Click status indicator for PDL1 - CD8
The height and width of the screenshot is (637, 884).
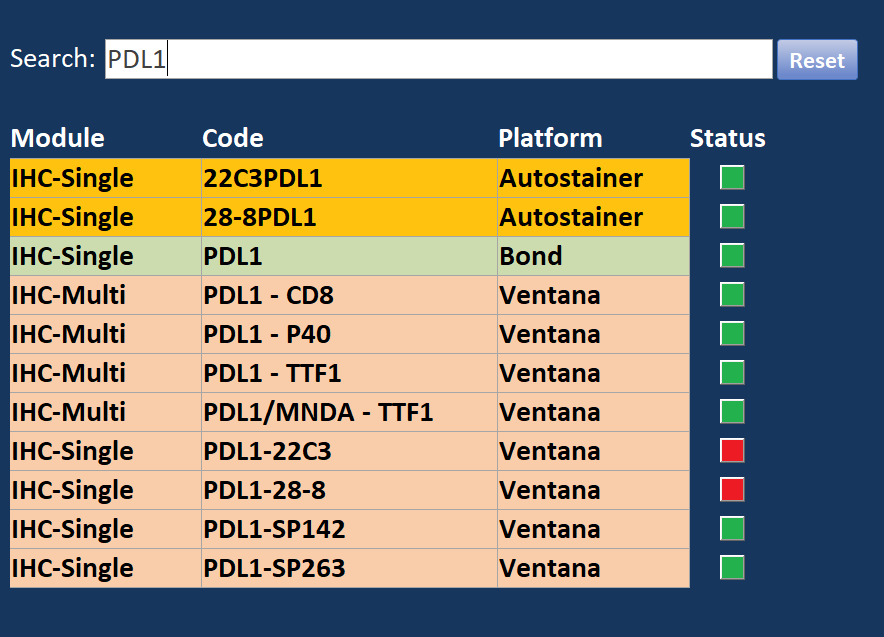[732, 295]
